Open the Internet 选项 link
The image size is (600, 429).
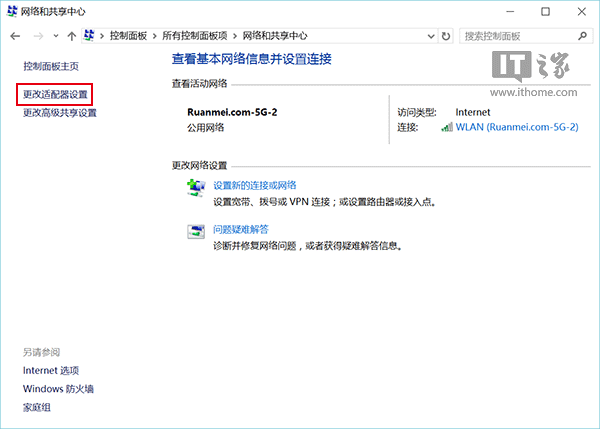point(51,370)
